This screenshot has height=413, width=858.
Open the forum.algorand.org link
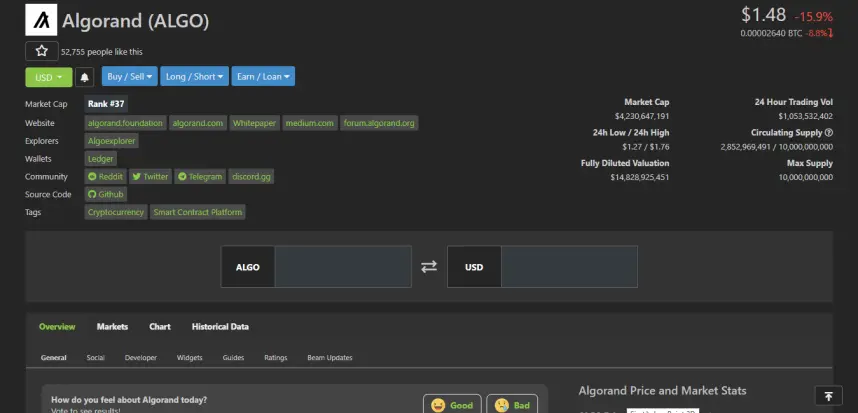[379, 123]
